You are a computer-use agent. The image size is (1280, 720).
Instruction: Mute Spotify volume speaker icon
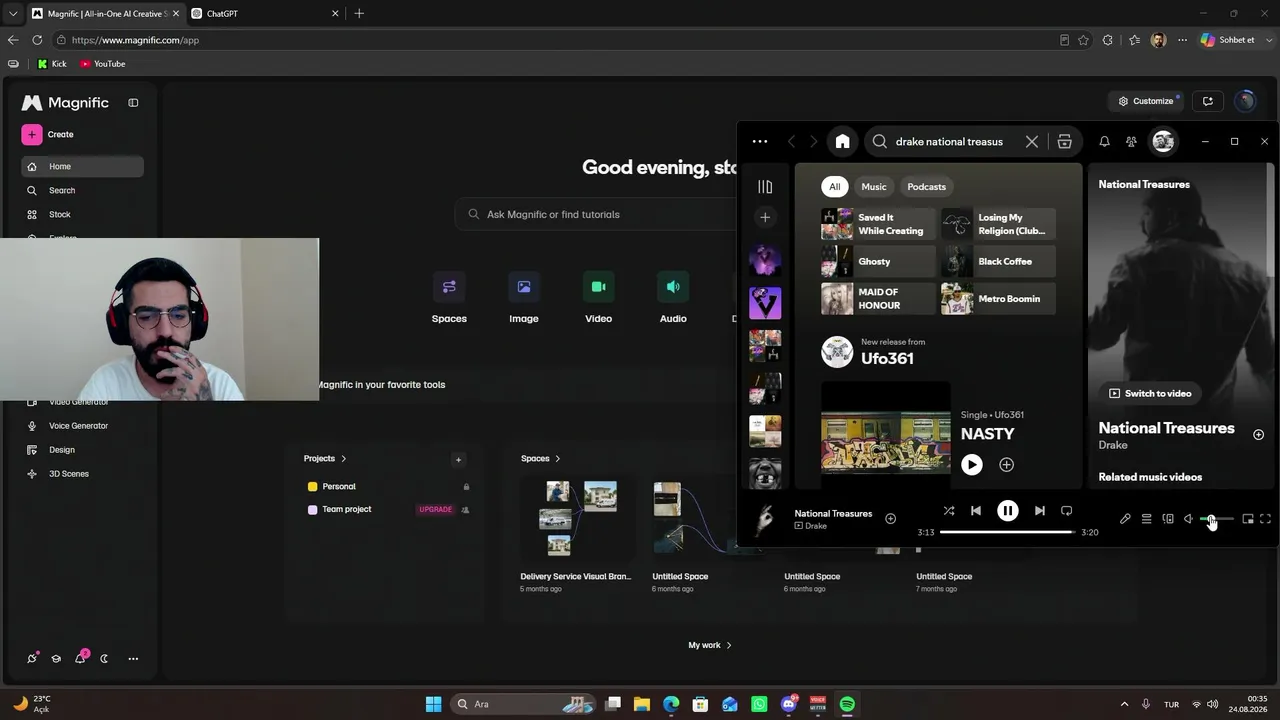pyautogui.click(x=1189, y=519)
